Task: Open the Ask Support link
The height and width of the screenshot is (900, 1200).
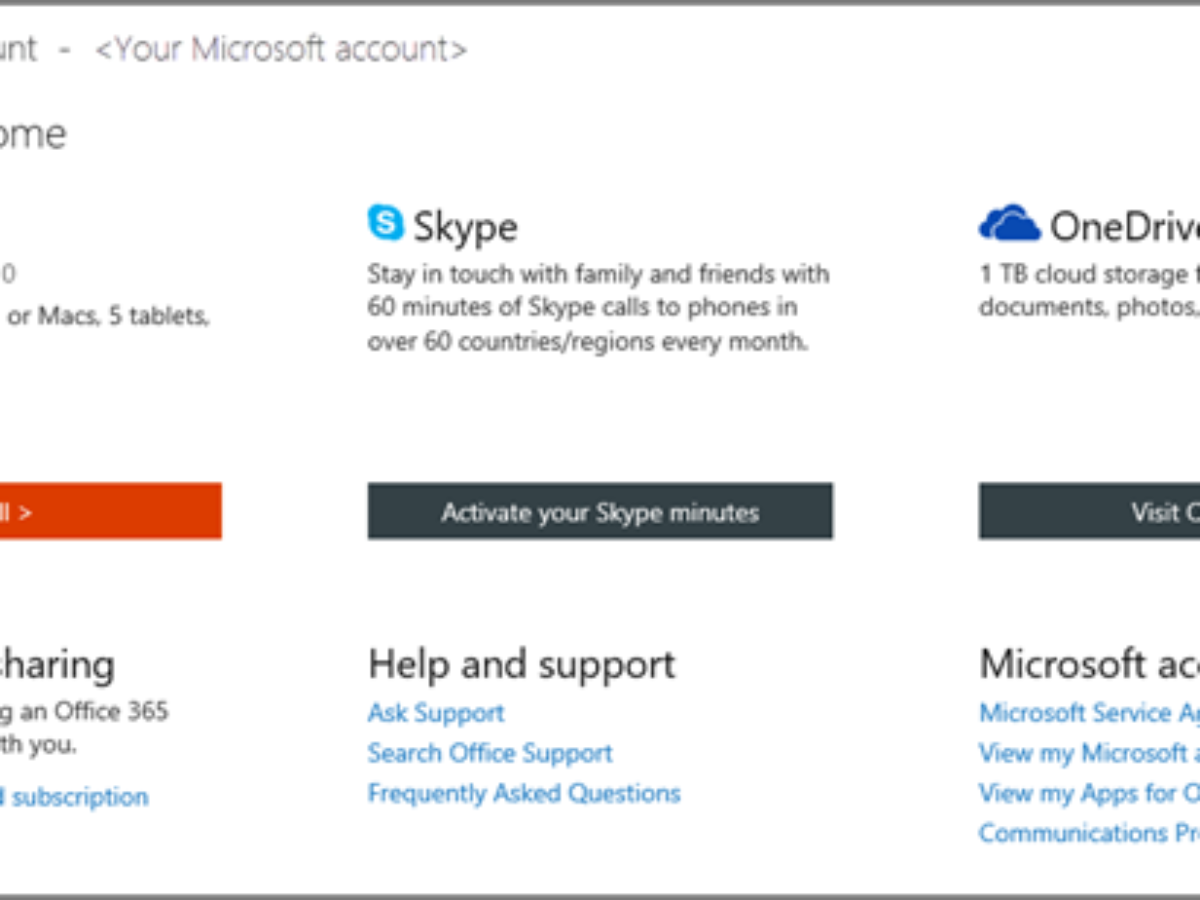Action: 436,713
